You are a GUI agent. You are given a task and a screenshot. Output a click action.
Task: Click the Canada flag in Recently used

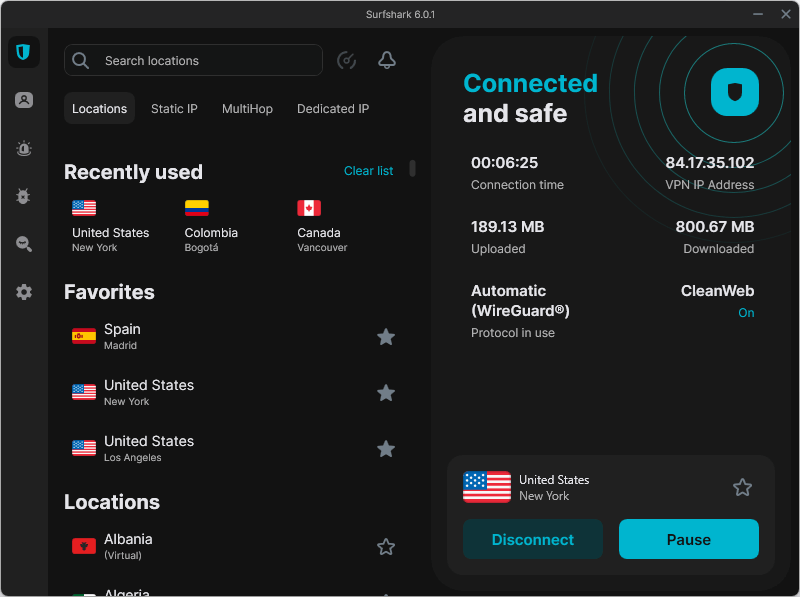(x=309, y=208)
